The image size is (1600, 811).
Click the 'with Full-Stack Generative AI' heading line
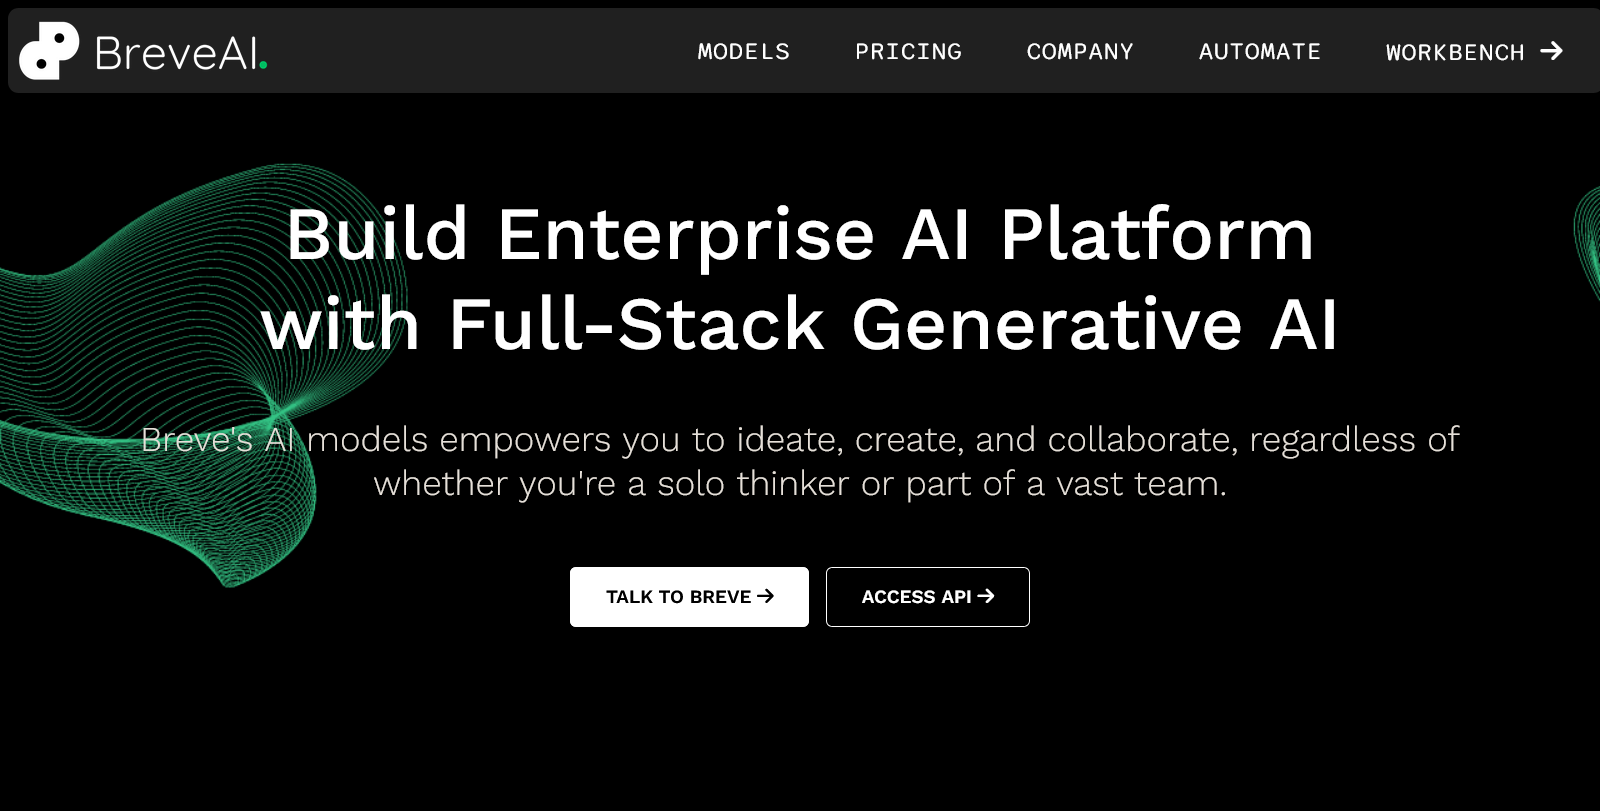click(x=800, y=324)
